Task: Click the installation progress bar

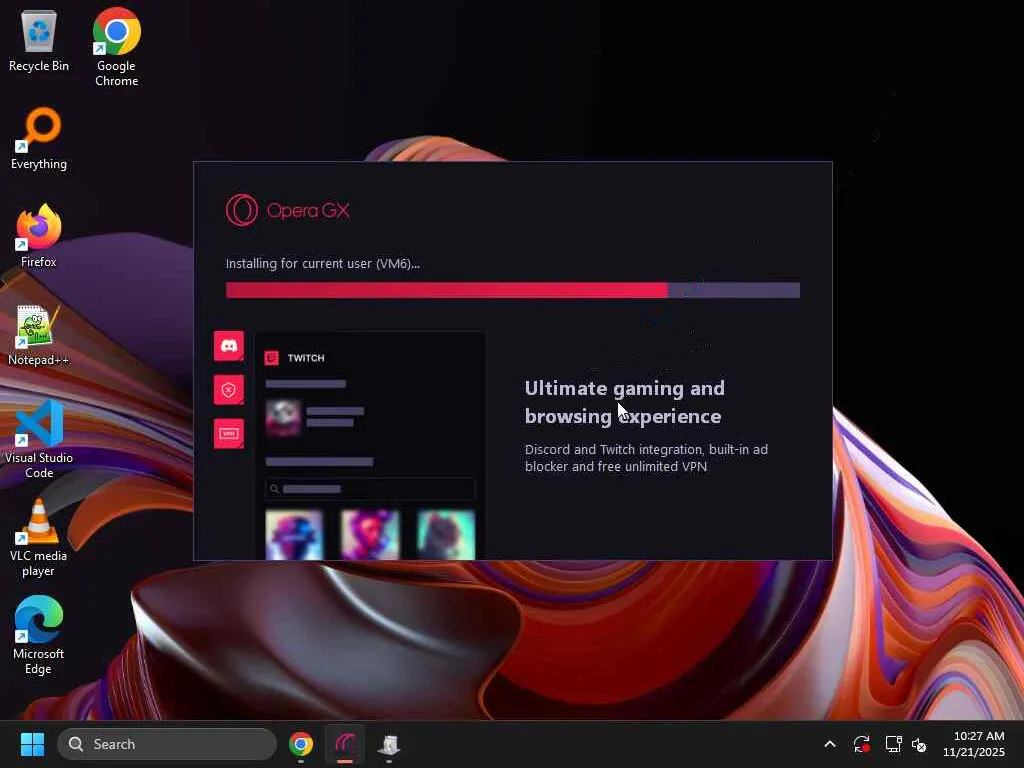Action: pos(513,290)
